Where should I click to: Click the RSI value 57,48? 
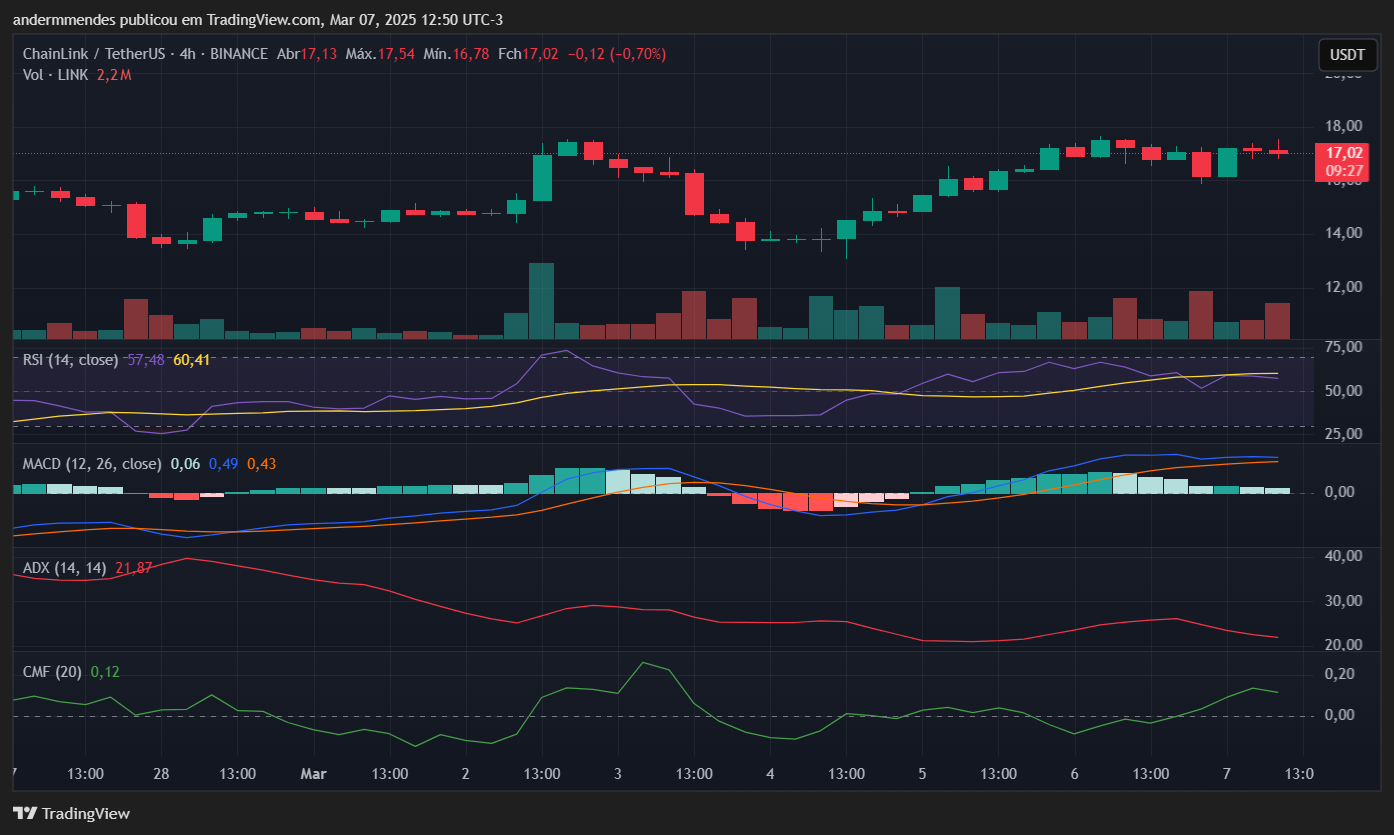(146, 360)
